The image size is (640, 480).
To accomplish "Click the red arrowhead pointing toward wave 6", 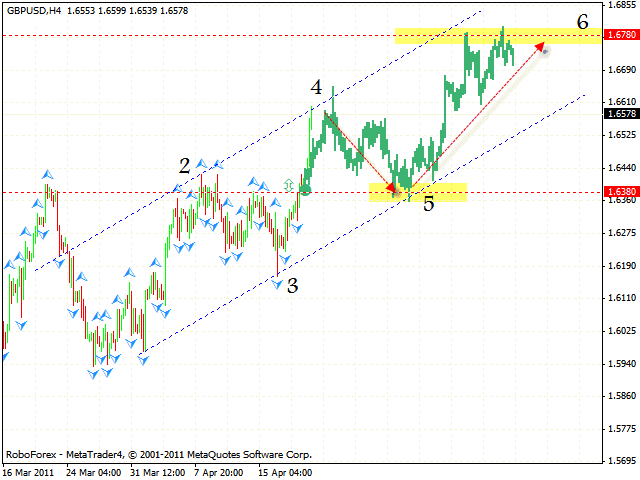I will [540, 45].
